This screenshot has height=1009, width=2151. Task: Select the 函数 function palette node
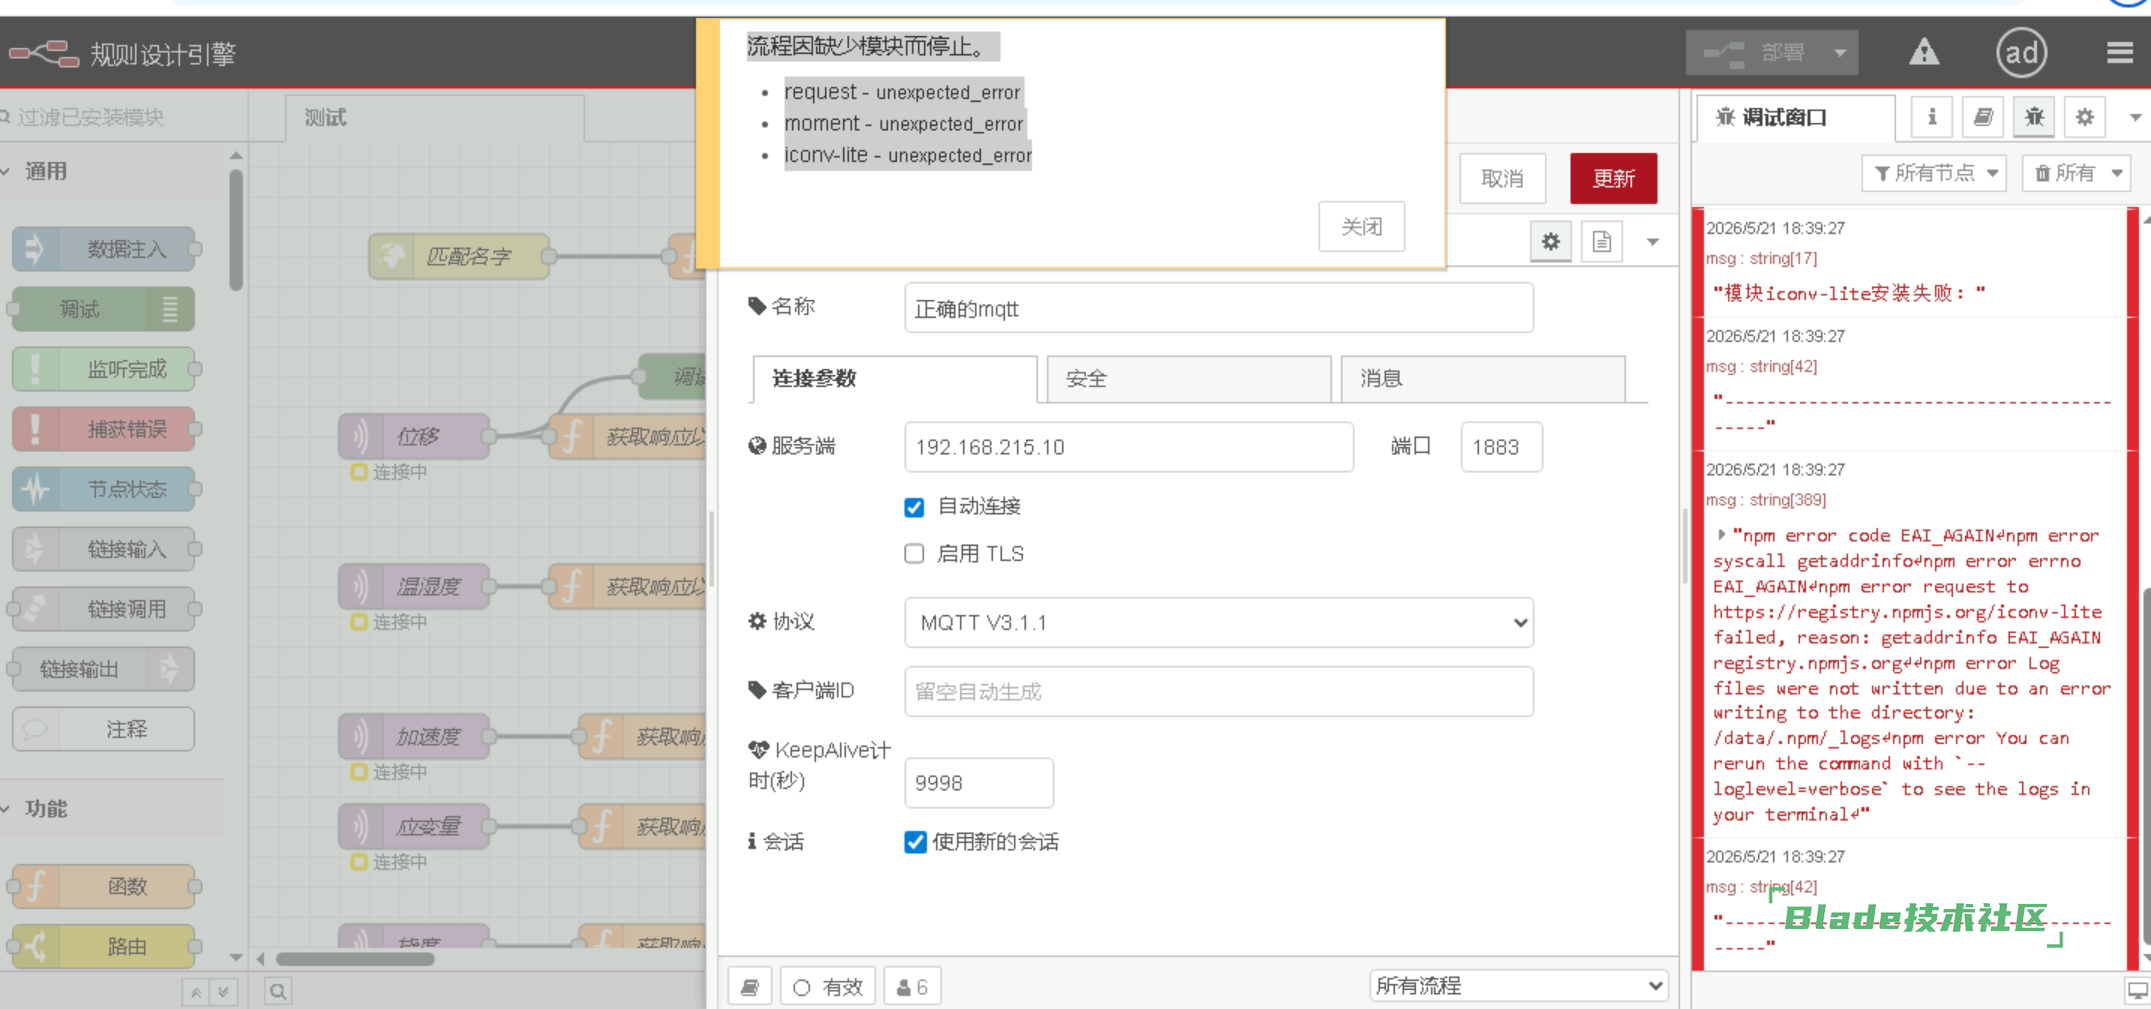[x=104, y=886]
